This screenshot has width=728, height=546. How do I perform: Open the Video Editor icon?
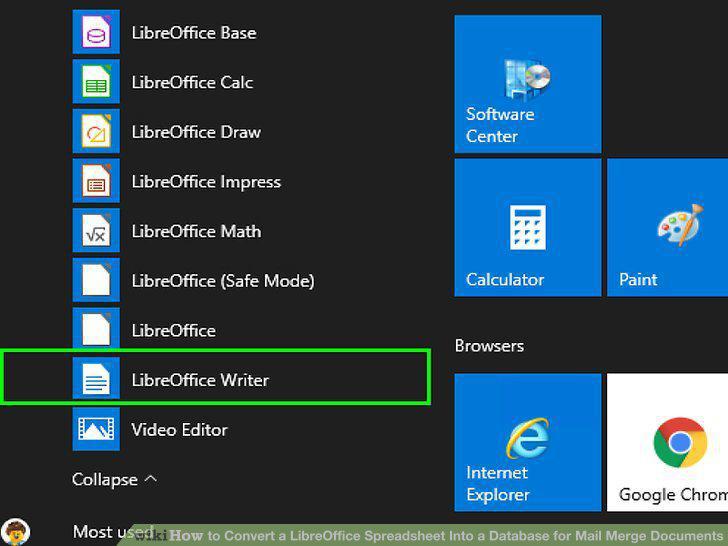pyautogui.click(x=96, y=429)
